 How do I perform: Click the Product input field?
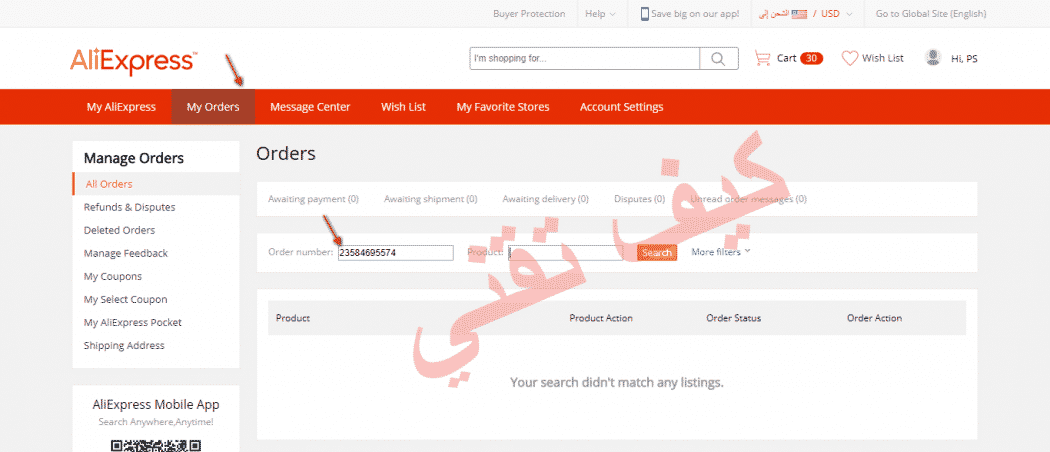(566, 252)
